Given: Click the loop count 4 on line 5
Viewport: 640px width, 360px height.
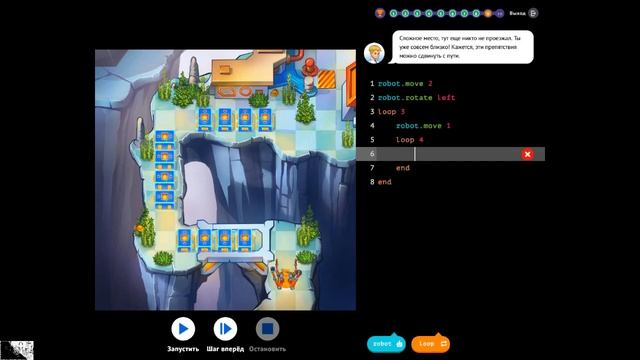Looking at the screenshot, I should coord(421,140).
